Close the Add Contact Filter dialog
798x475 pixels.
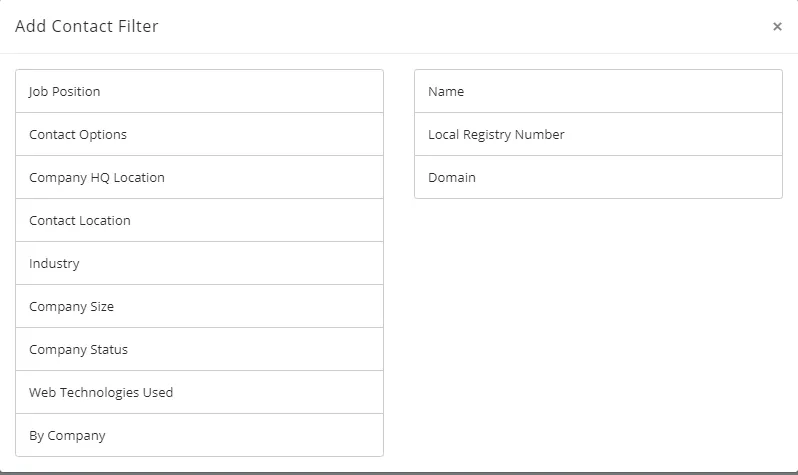pos(777,27)
